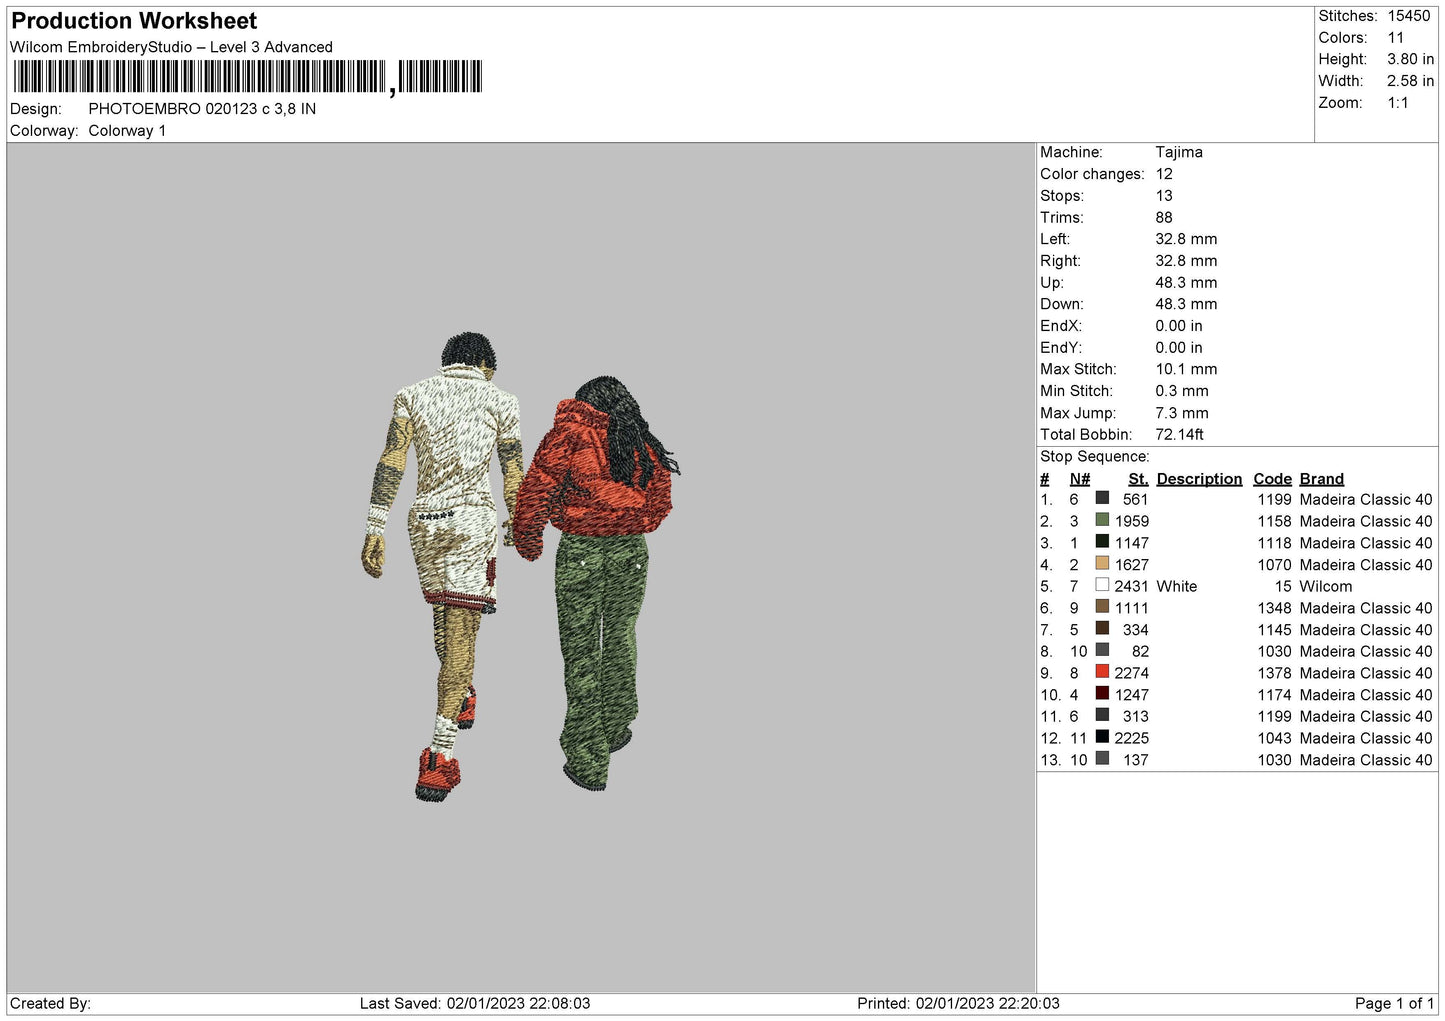The image size is (1445, 1021).
Task: Click the 'St.' column header
Action: click(1138, 479)
